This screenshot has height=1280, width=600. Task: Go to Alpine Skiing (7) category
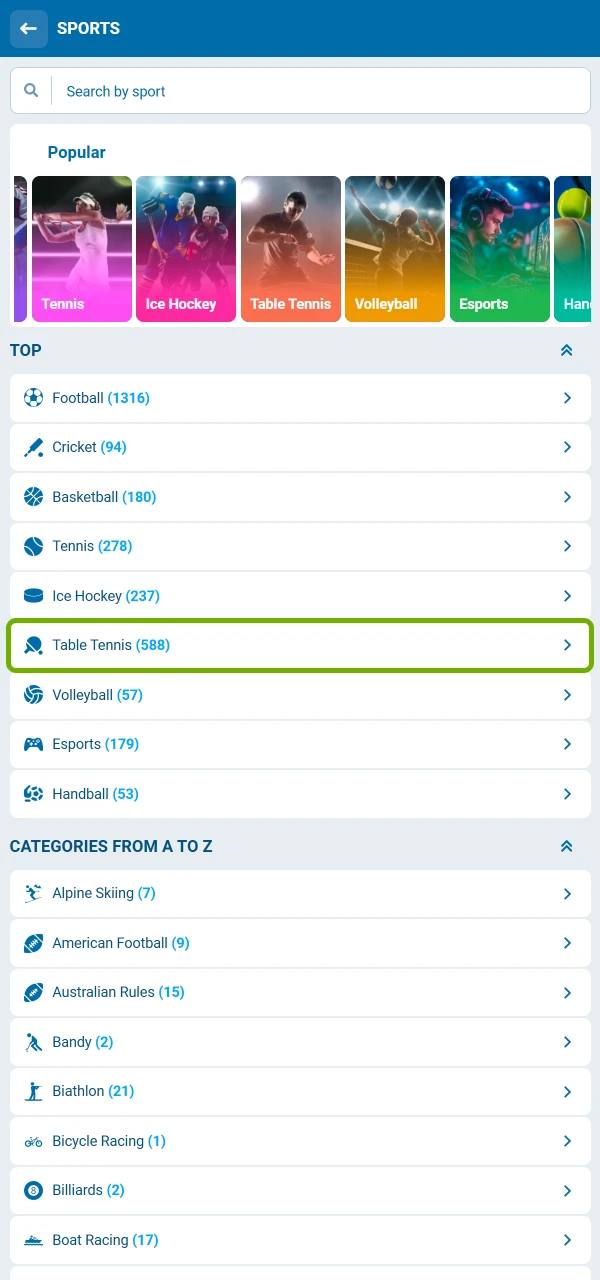click(x=300, y=893)
